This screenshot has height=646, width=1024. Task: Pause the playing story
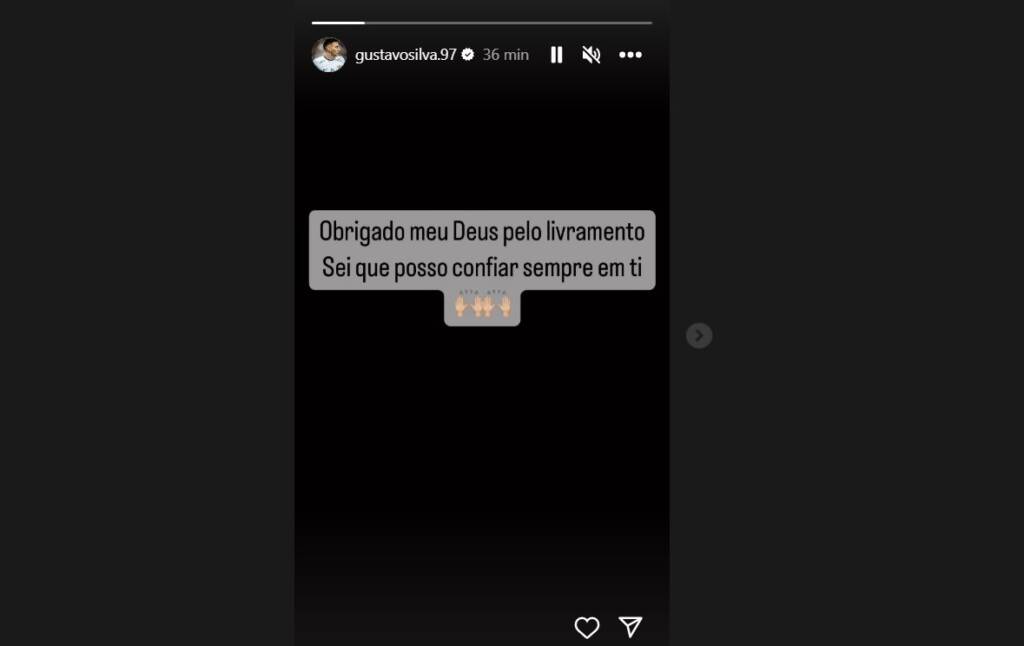pyautogui.click(x=556, y=55)
